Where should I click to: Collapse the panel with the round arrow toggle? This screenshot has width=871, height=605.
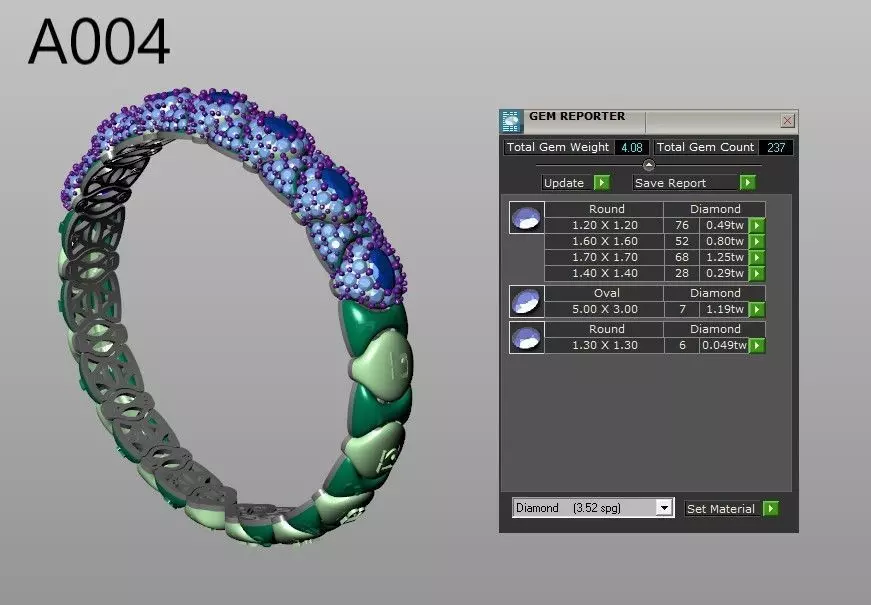click(648, 165)
